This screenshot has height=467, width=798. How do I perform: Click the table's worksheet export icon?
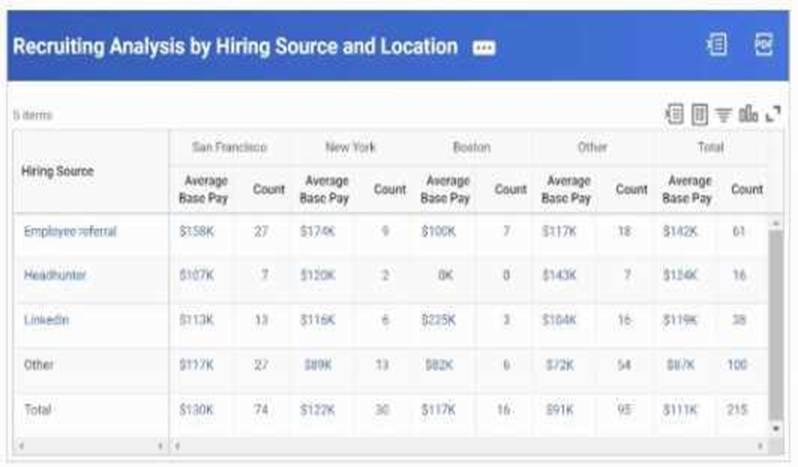(700, 114)
